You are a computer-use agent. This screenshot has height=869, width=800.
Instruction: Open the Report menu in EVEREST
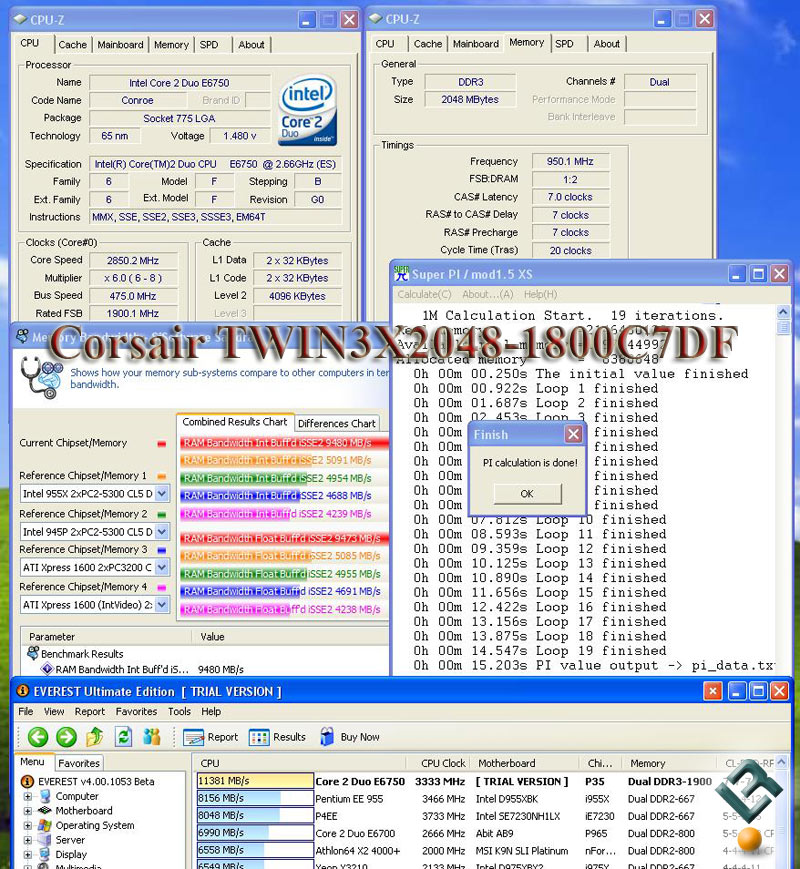pyautogui.click(x=90, y=711)
